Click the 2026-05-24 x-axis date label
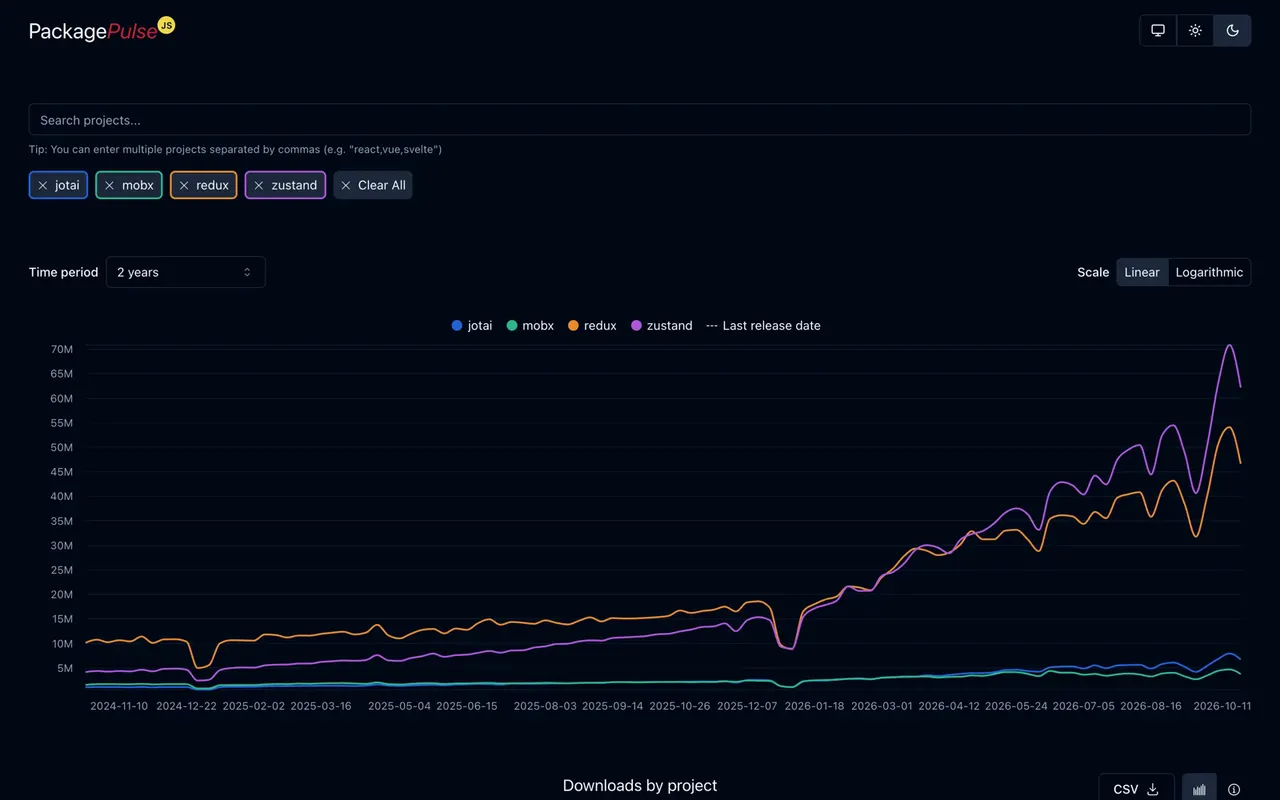1280x800 pixels. (1016, 705)
